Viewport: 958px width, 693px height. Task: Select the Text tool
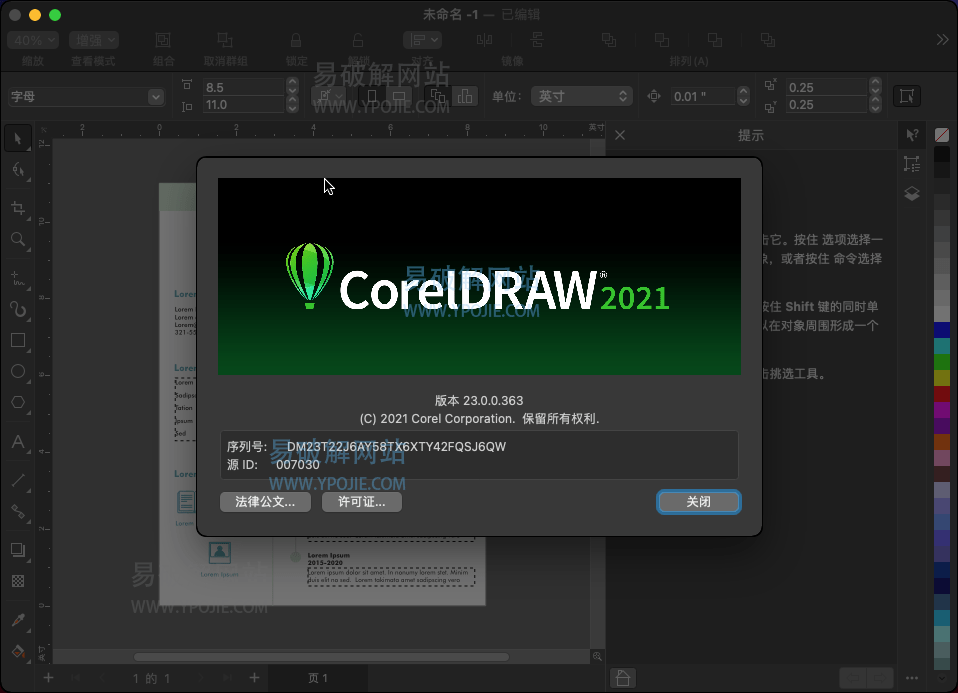18,442
